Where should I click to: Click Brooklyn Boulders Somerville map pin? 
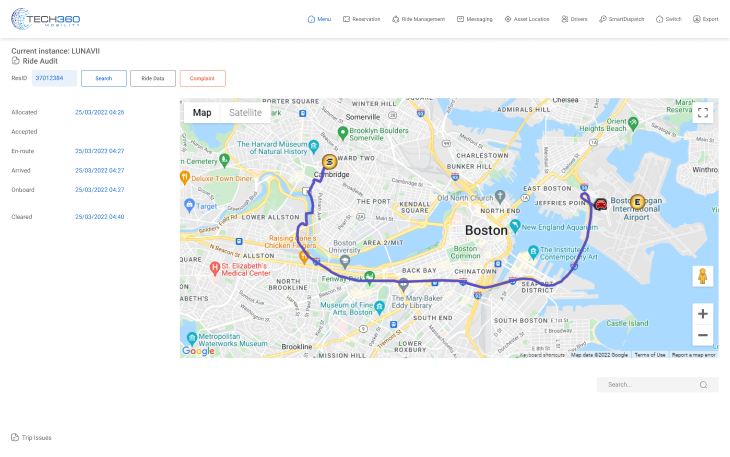click(x=343, y=133)
